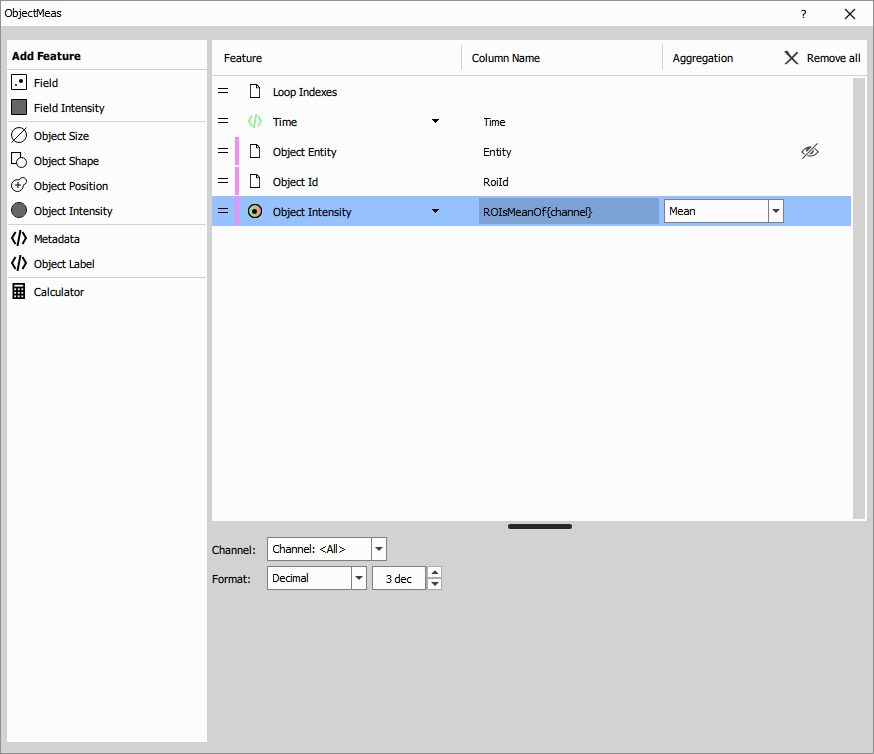Expand Time feature dropdown arrow
874x754 pixels.
point(435,122)
